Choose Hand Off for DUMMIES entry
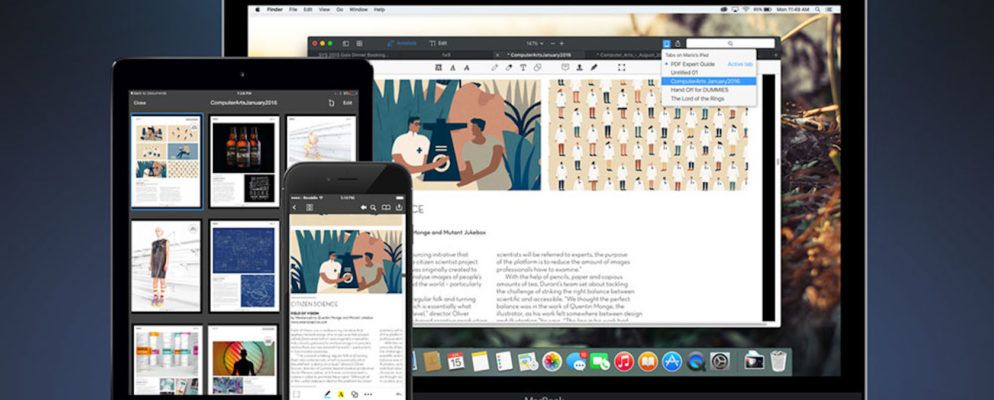 coord(709,90)
